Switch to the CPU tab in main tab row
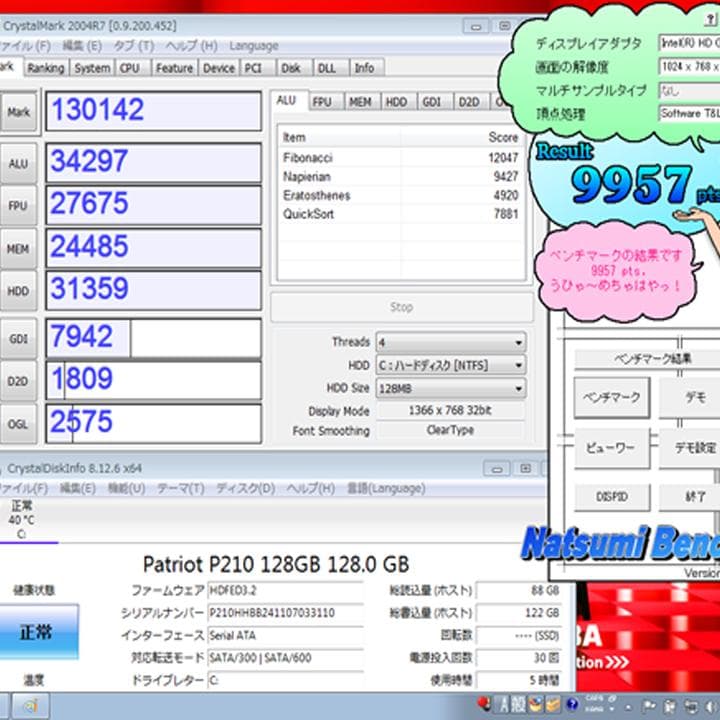This screenshot has width=720, height=720. [132, 68]
